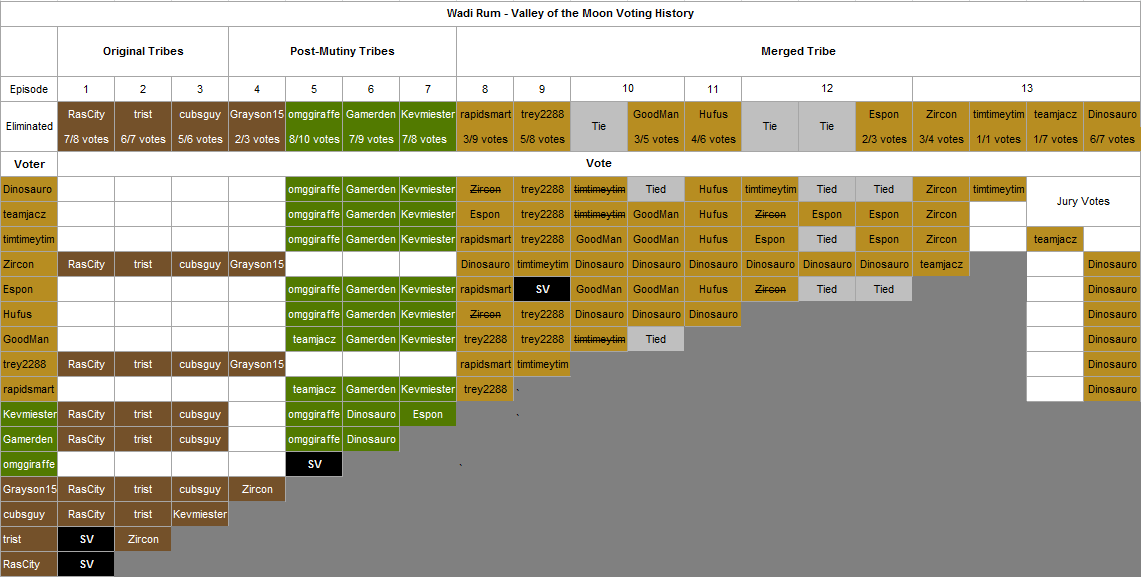Click Dinosauro in the Voter column

(29, 189)
